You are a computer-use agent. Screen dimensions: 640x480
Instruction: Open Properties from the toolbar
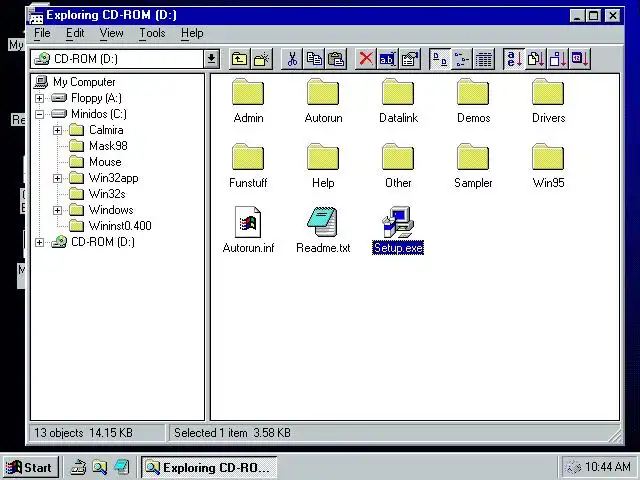point(409,59)
